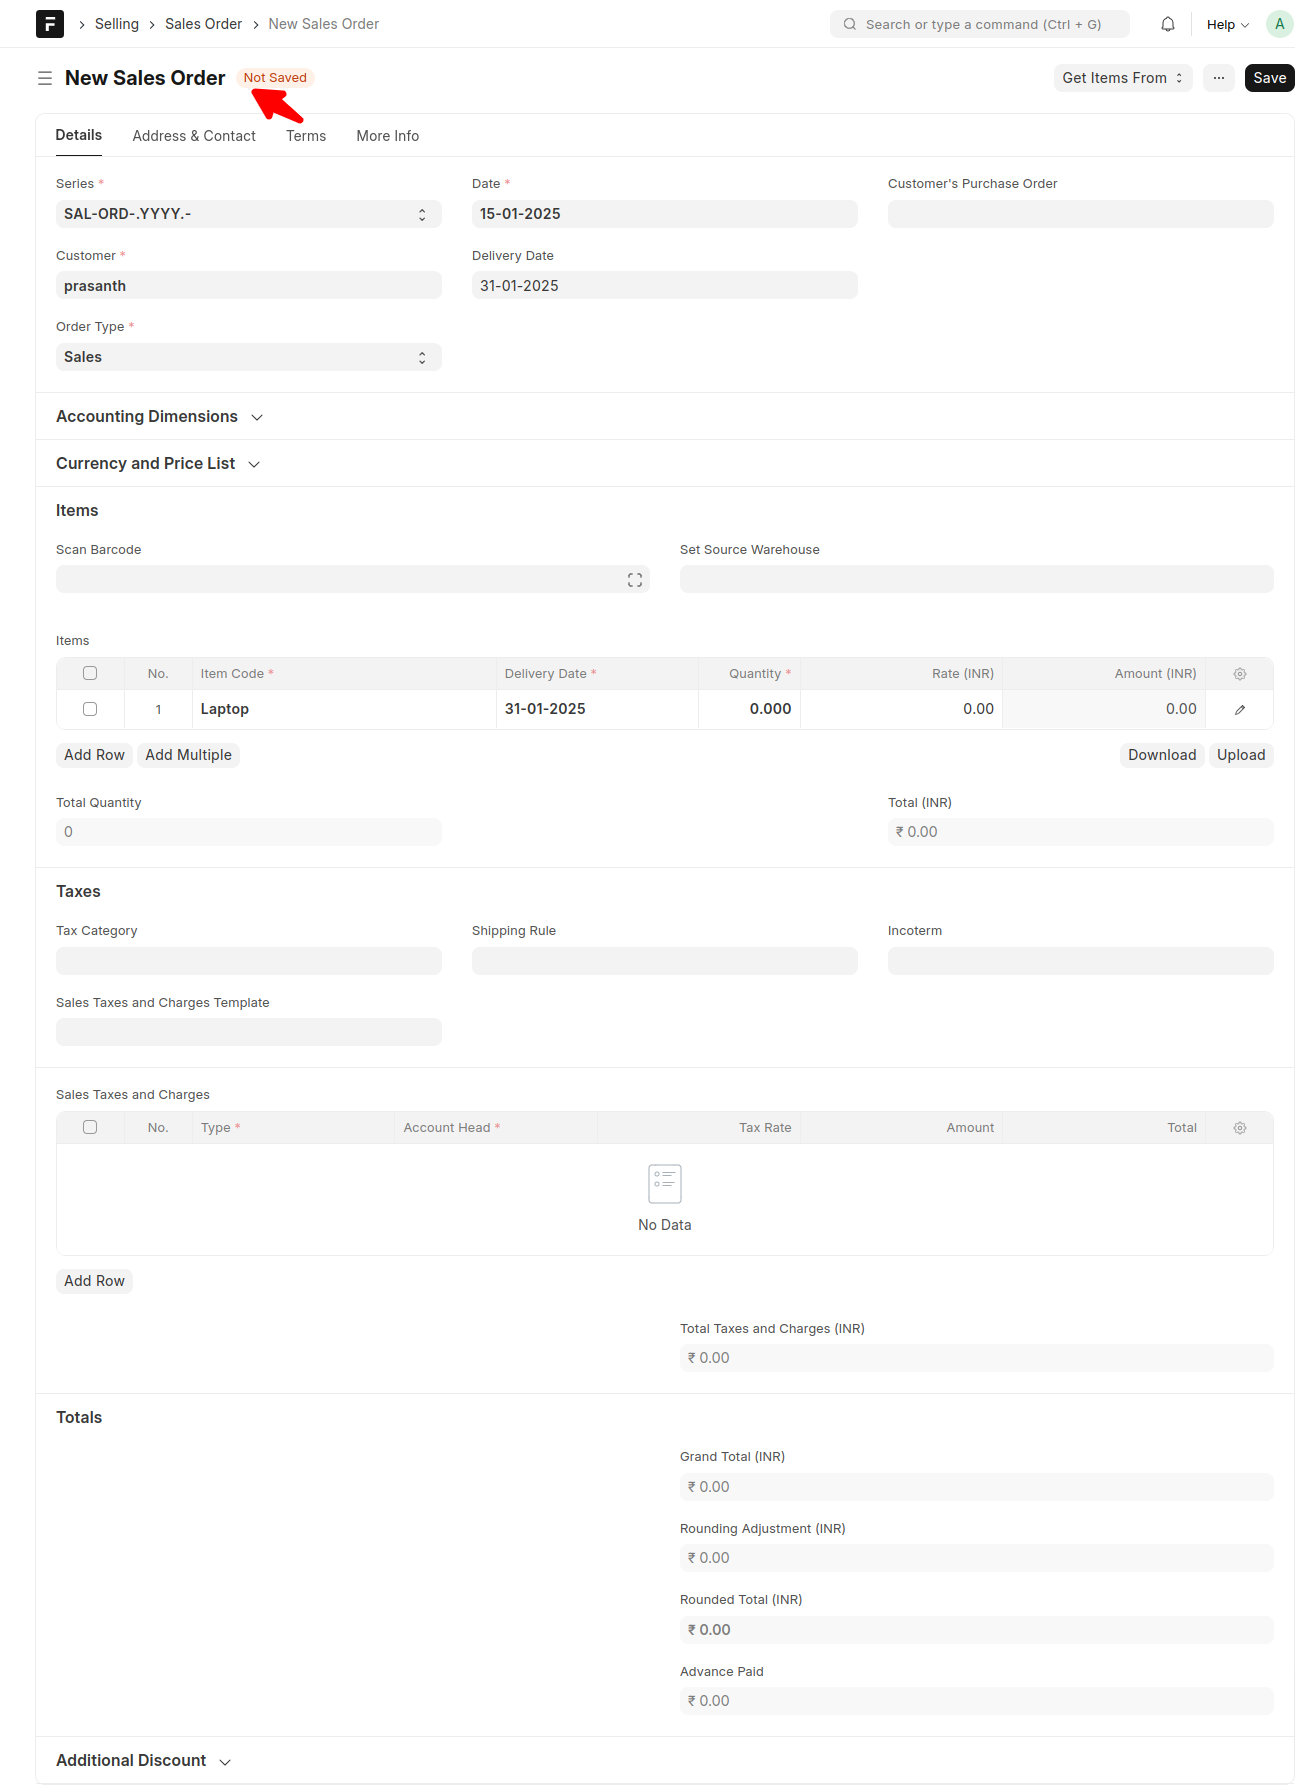1295x1785 pixels.
Task: Click the Laptop row Amount cell
Action: 1104,709
